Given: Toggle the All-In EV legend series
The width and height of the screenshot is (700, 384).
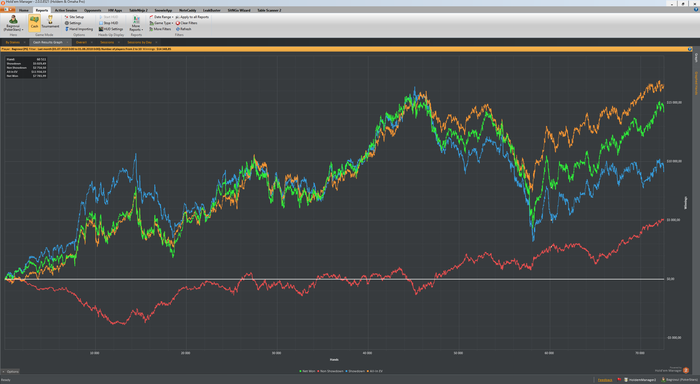Looking at the screenshot, I should [x=375, y=371].
